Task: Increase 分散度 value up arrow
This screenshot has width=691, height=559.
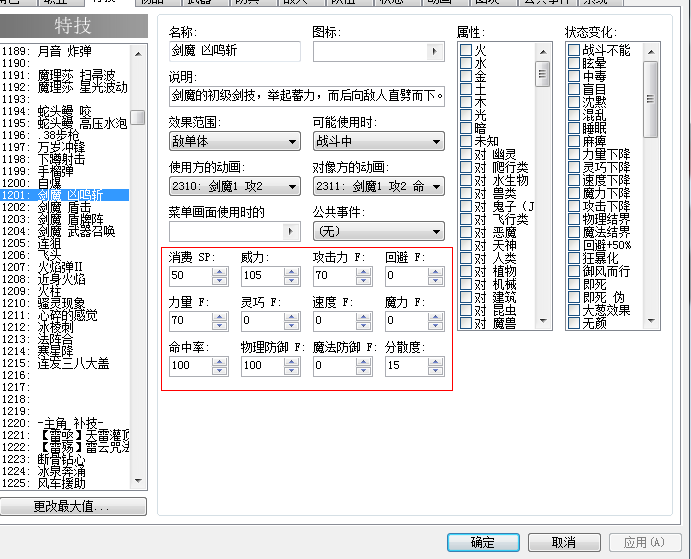Action: [435, 361]
